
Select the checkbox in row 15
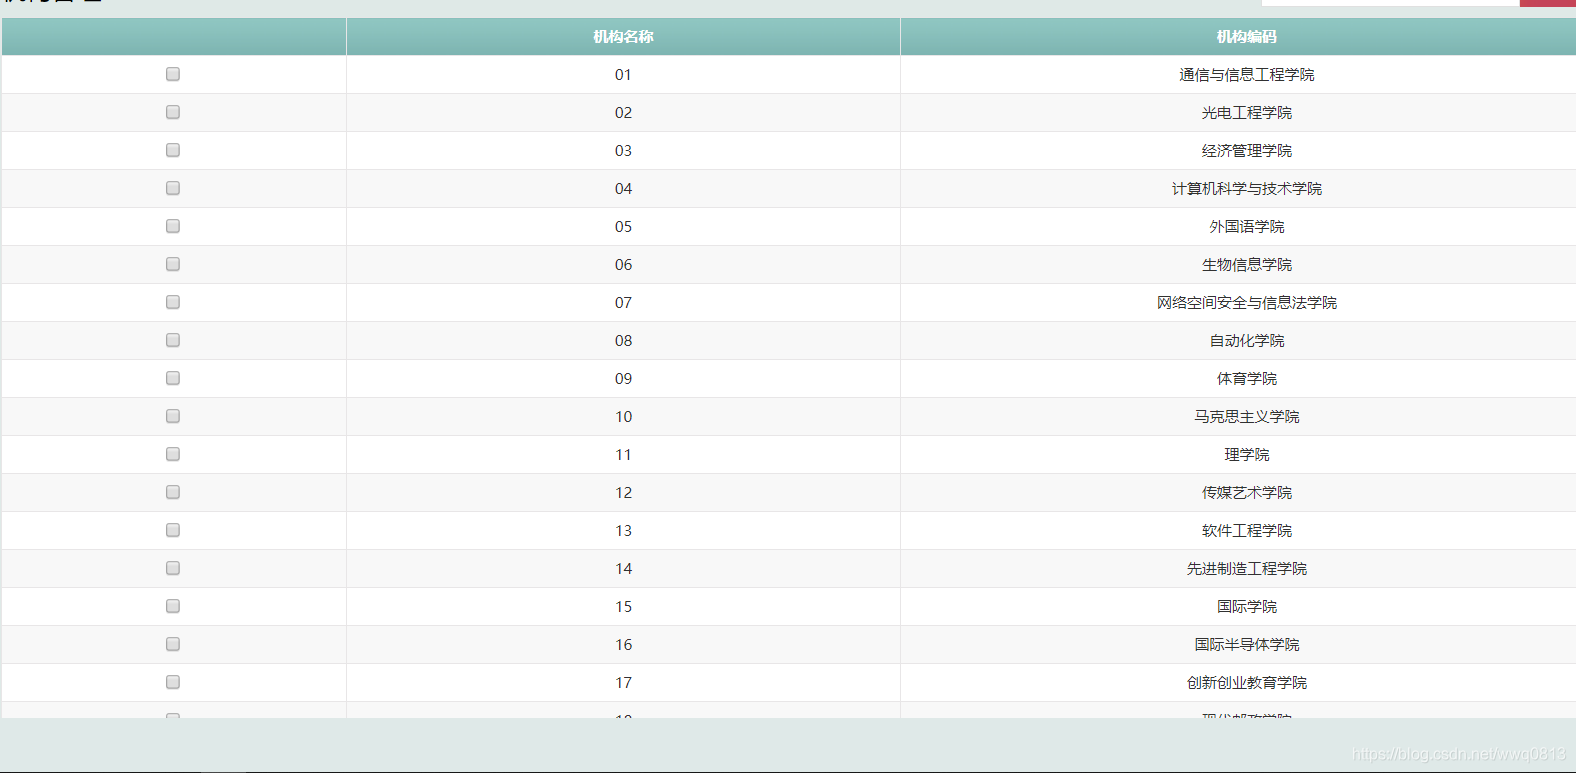173,606
